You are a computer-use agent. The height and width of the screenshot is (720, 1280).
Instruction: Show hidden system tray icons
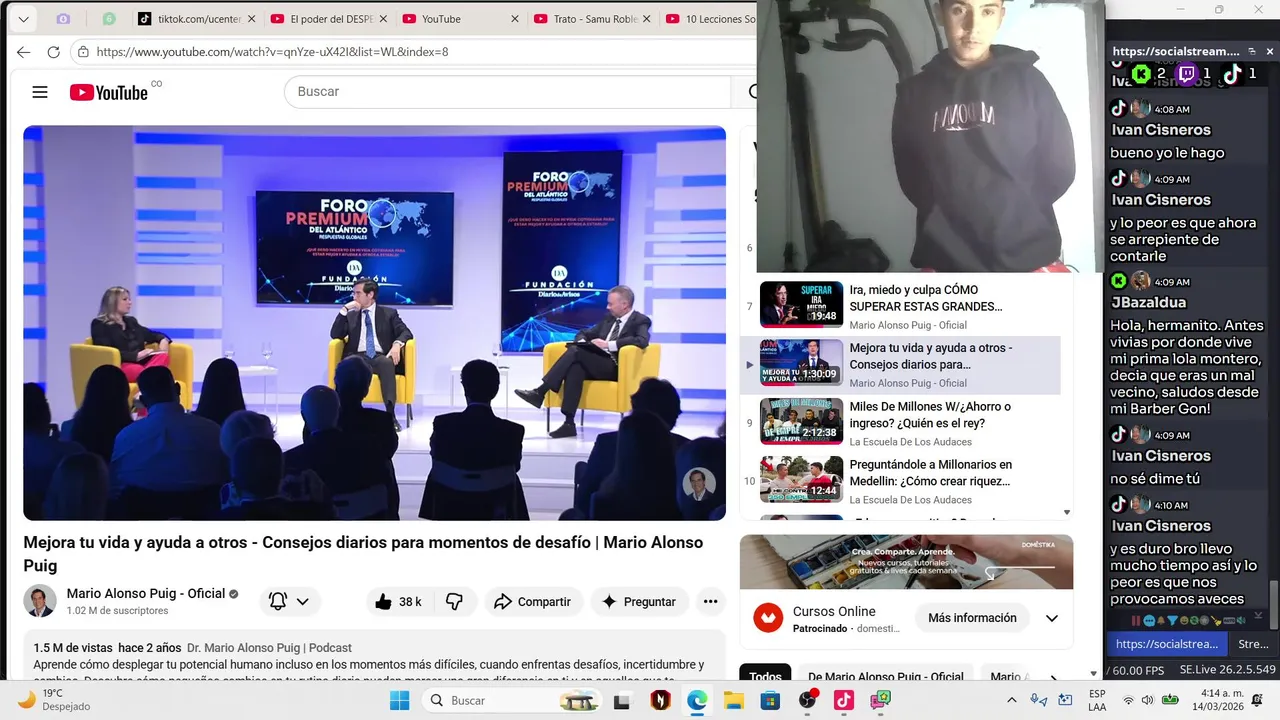pos(1011,700)
